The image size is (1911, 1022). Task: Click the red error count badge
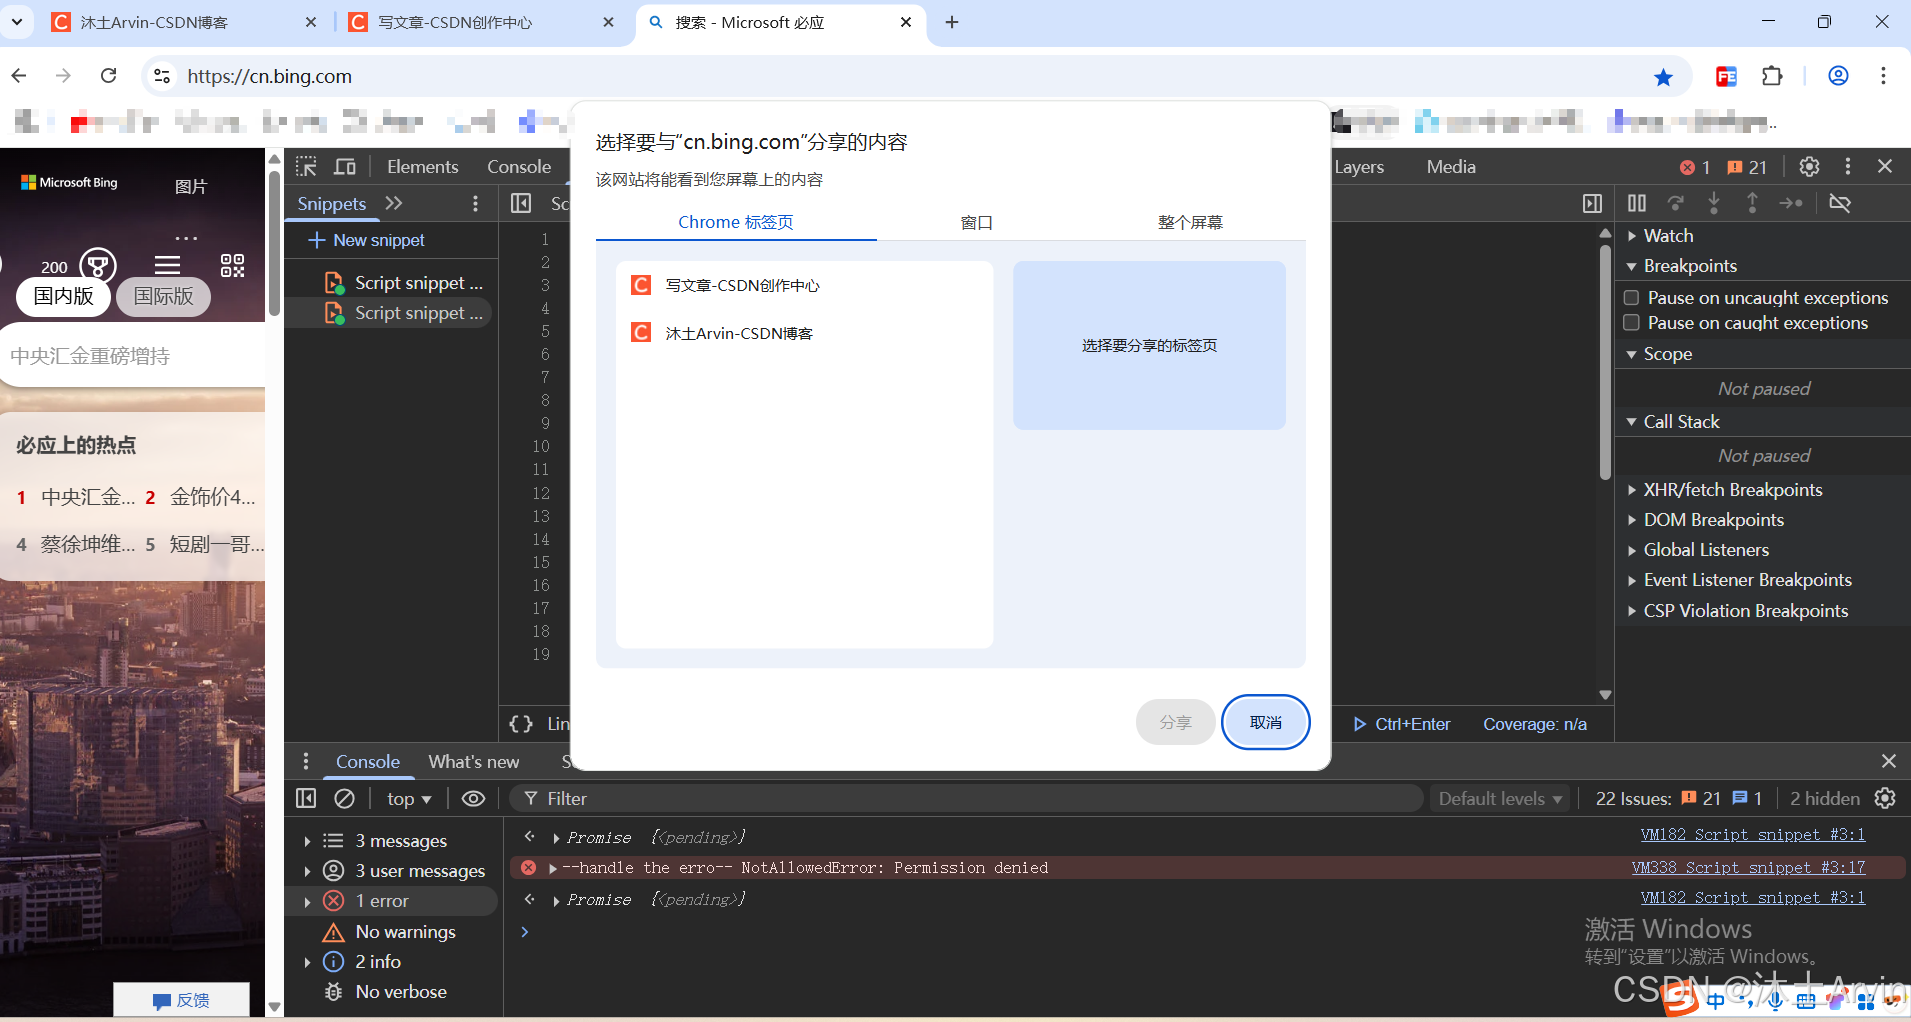(1695, 167)
